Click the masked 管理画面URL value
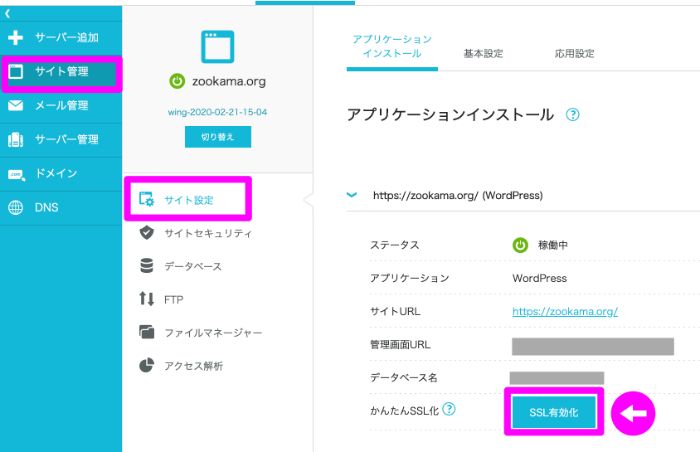Screen dimensions: 700x452 (x=593, y=347)
